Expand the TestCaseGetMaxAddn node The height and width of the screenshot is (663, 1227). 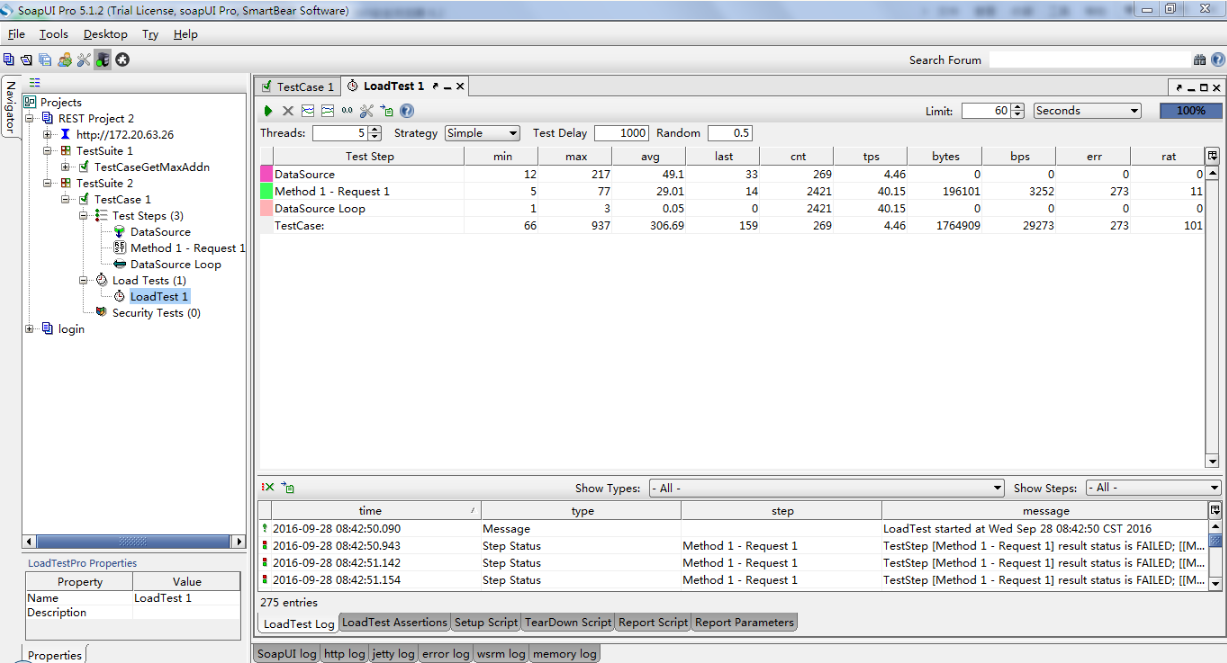66,167
